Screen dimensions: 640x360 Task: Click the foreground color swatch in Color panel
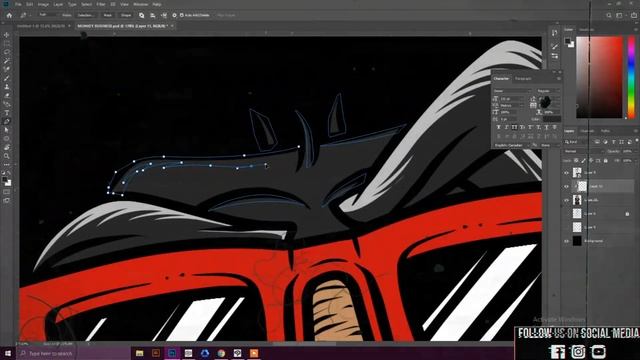568,41
